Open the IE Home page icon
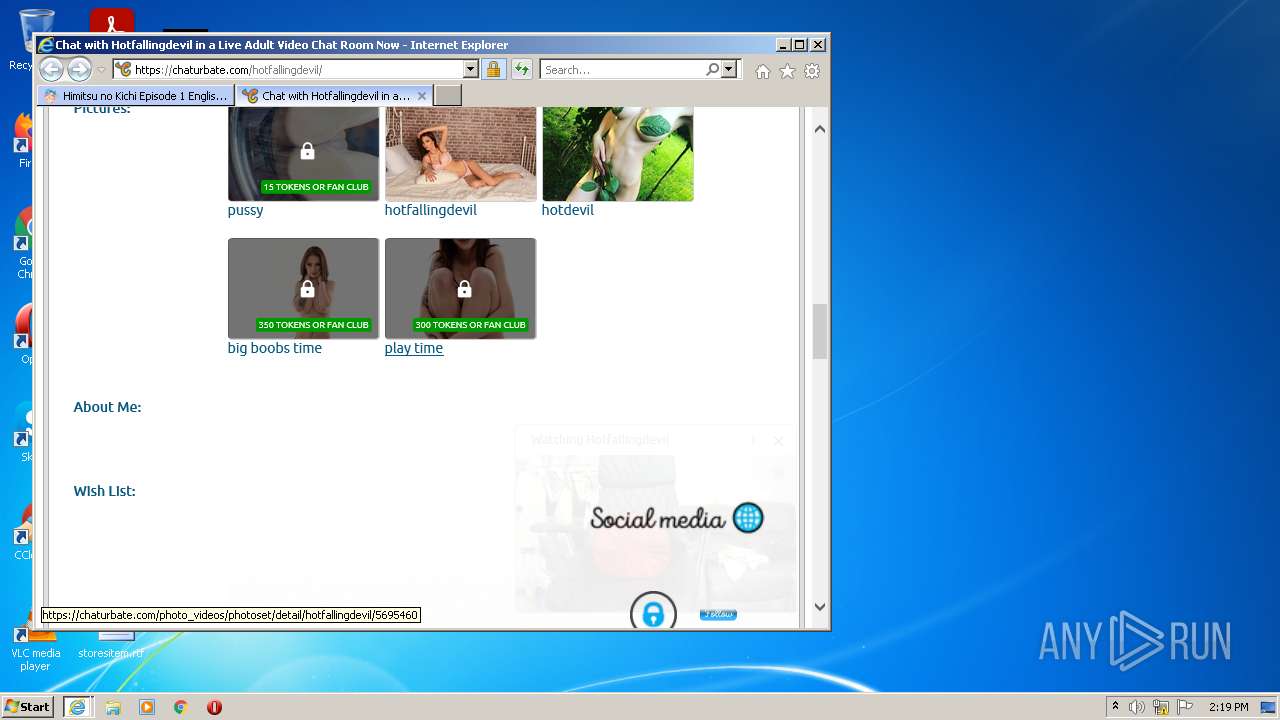This screenshot has height=720, width=1280. click(x=763, y=71)
